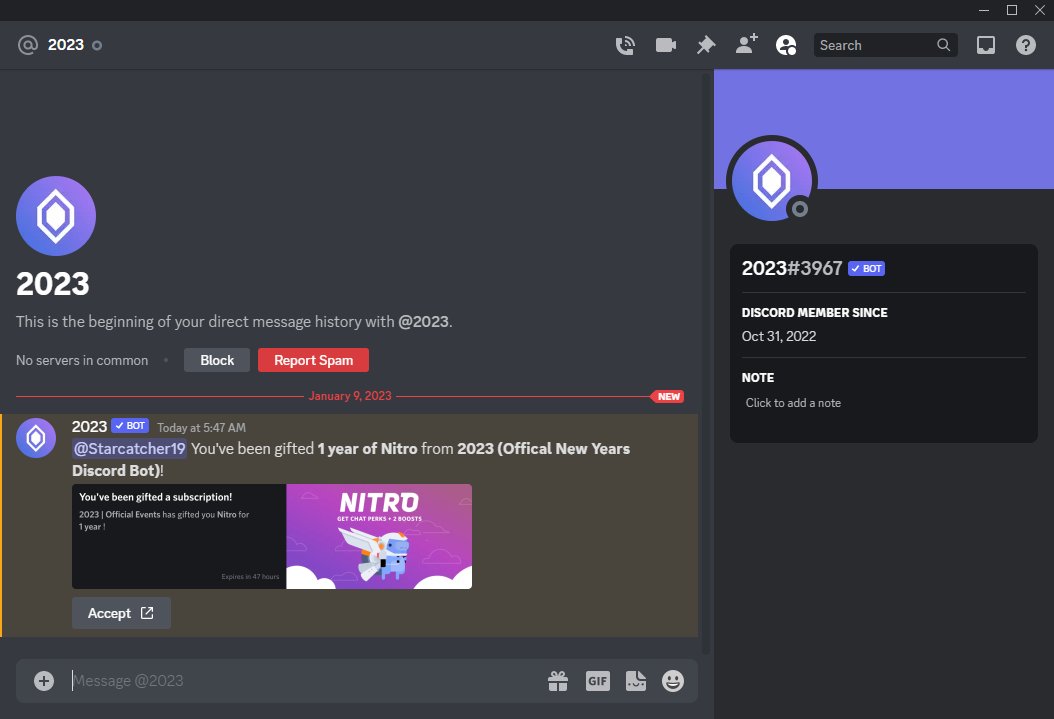1054x719 pixels.
Task: Click the @ icon in the header
Action: 28,45
